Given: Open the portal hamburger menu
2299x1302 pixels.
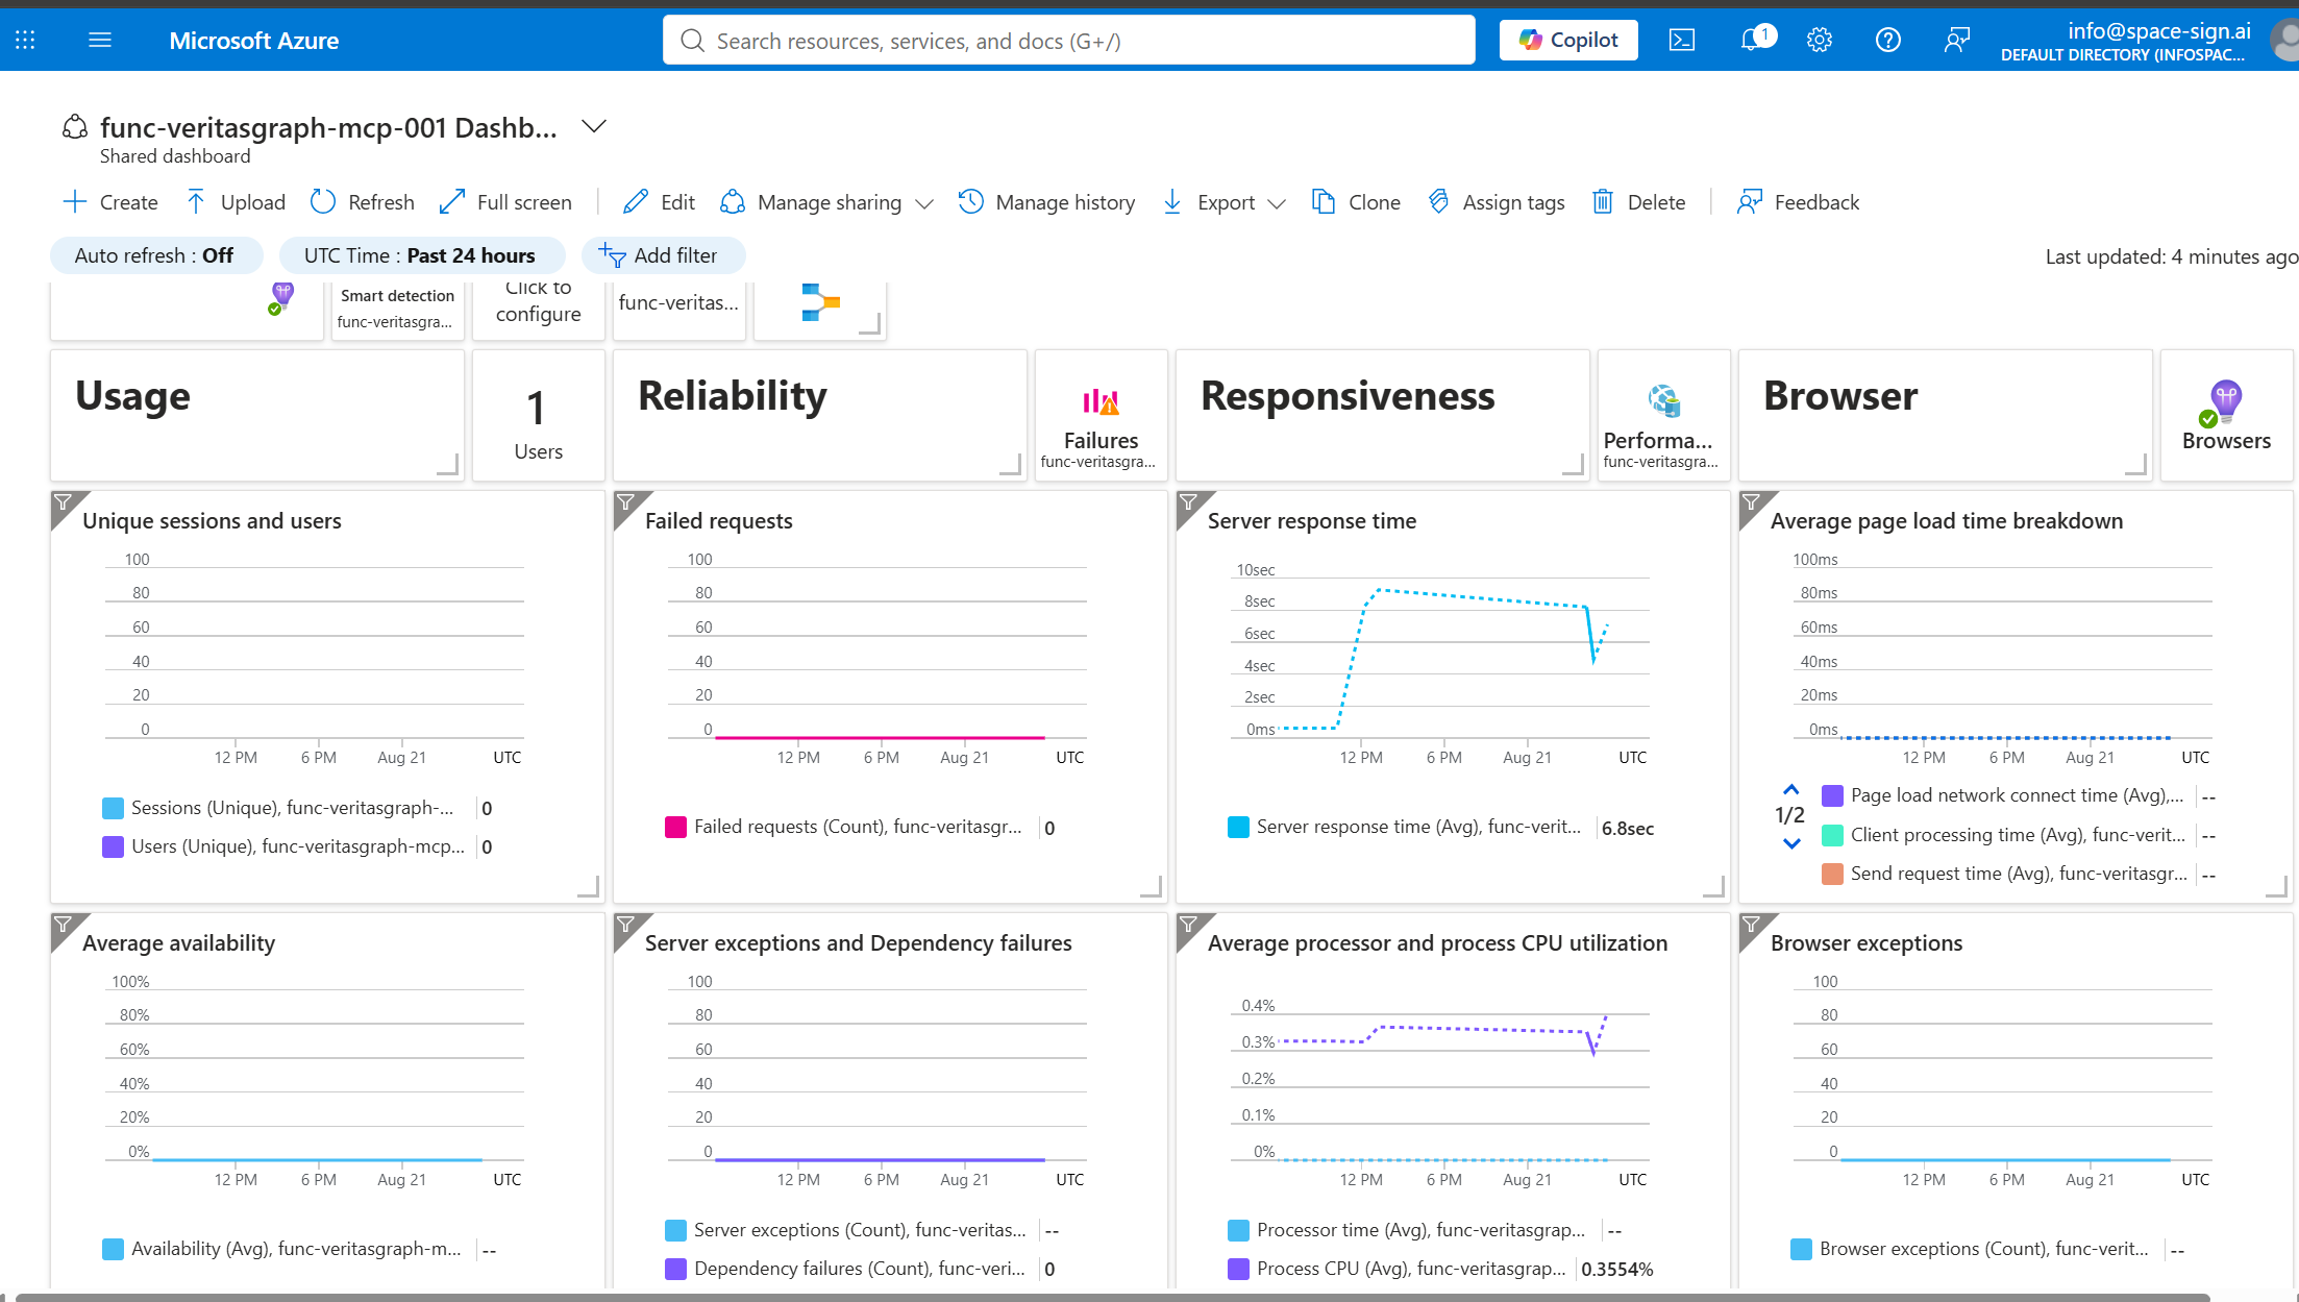Looking at the screenshot, I should 100,40.
